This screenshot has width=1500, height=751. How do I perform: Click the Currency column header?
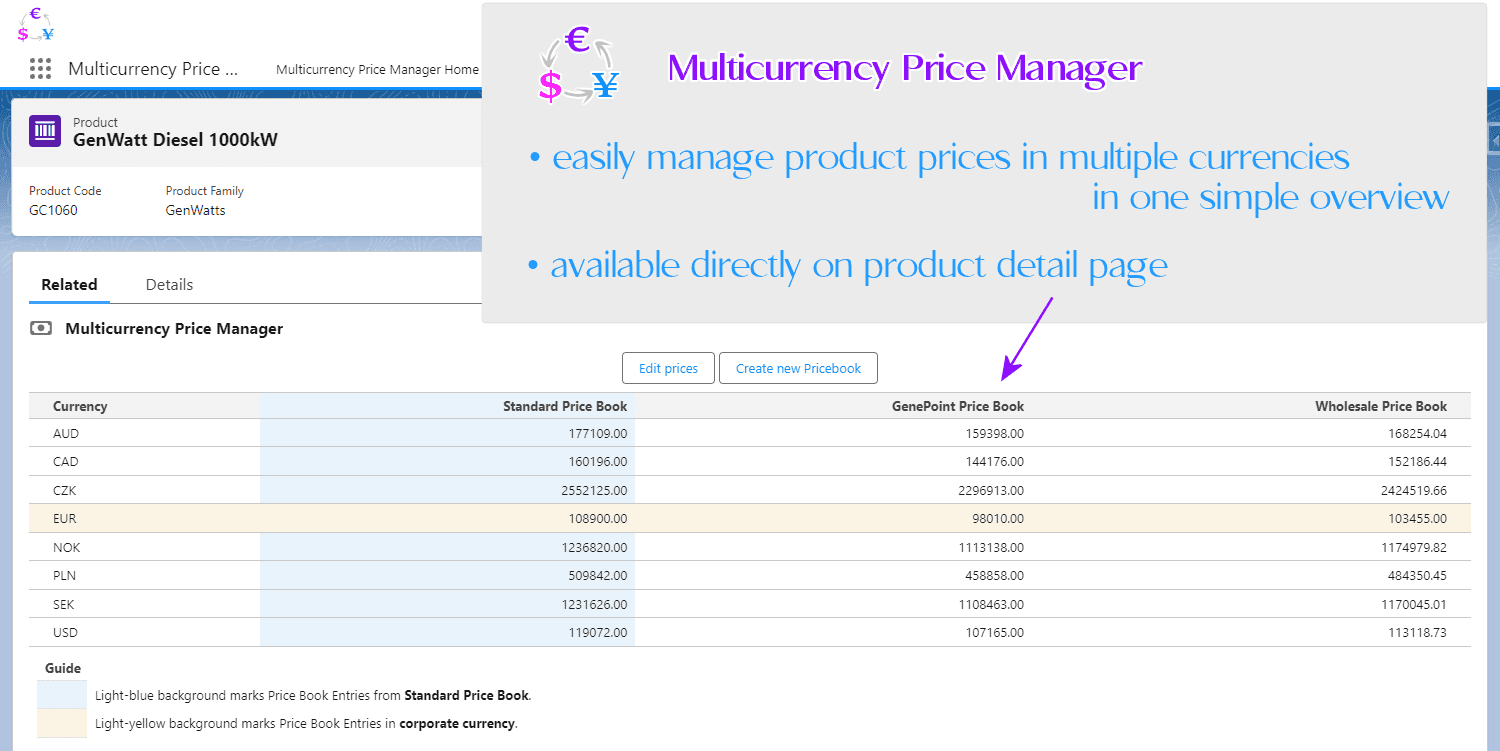click(80, 406)
